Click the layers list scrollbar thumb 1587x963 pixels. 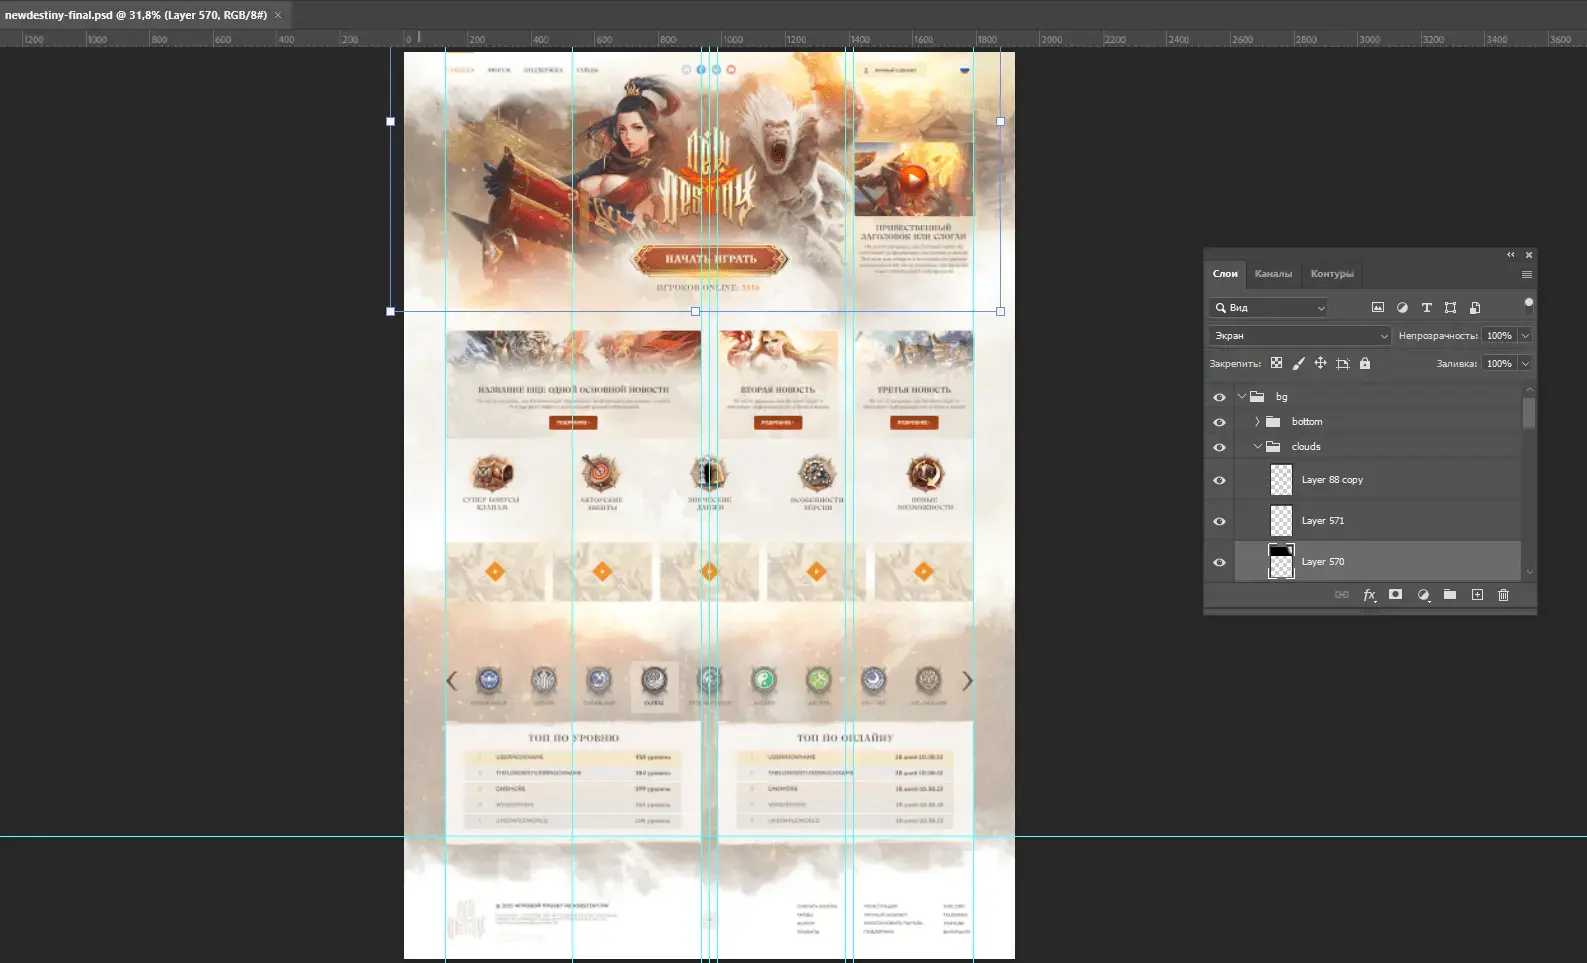(x=1528, y=413)
